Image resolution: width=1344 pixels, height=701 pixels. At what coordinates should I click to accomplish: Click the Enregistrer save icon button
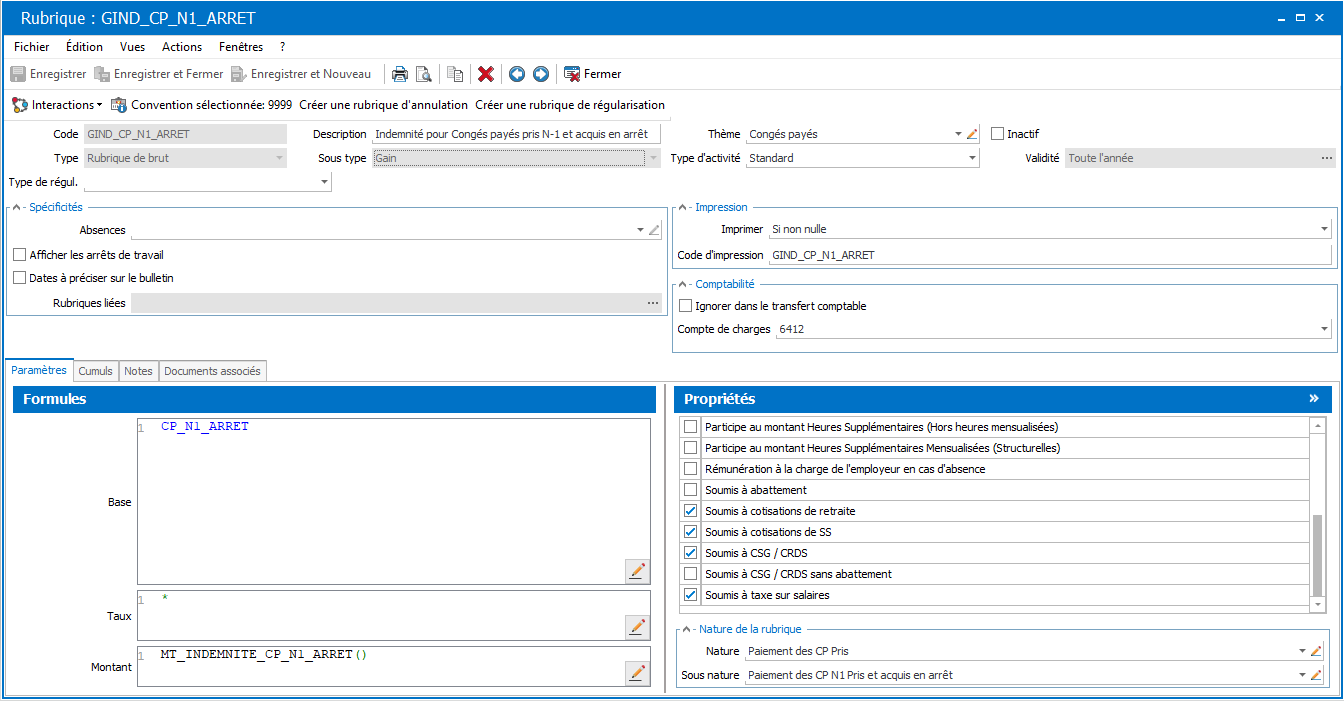18,74
